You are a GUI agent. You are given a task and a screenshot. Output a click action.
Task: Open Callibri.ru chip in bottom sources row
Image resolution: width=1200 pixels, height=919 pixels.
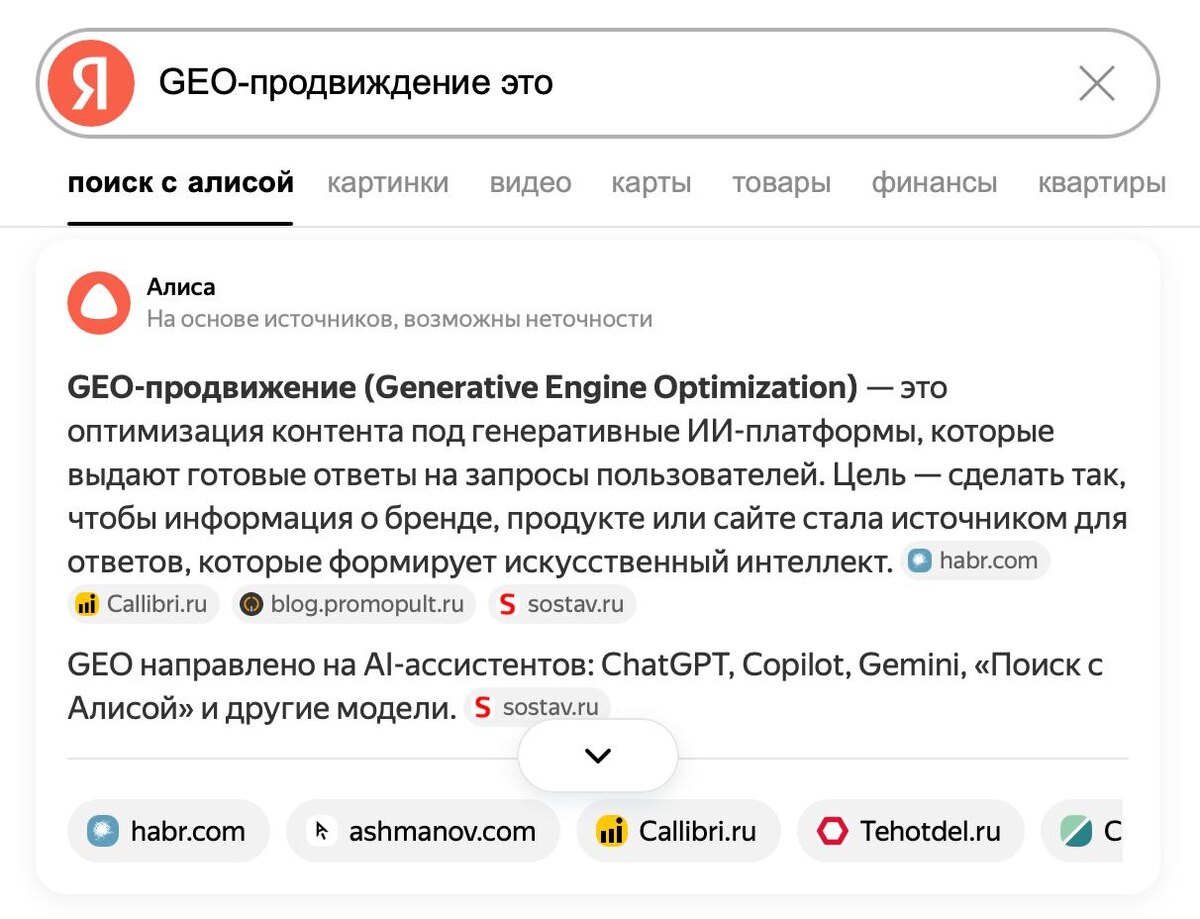click(678, 831)
